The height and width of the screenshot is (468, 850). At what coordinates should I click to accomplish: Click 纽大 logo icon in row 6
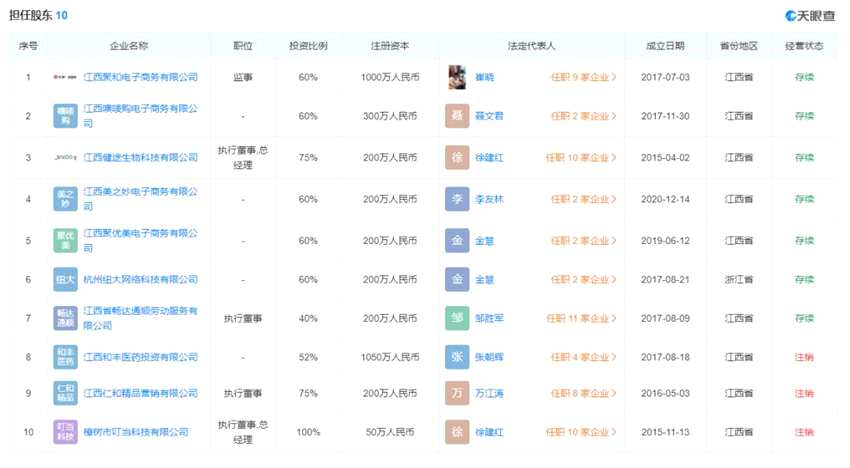click(65, 279)
